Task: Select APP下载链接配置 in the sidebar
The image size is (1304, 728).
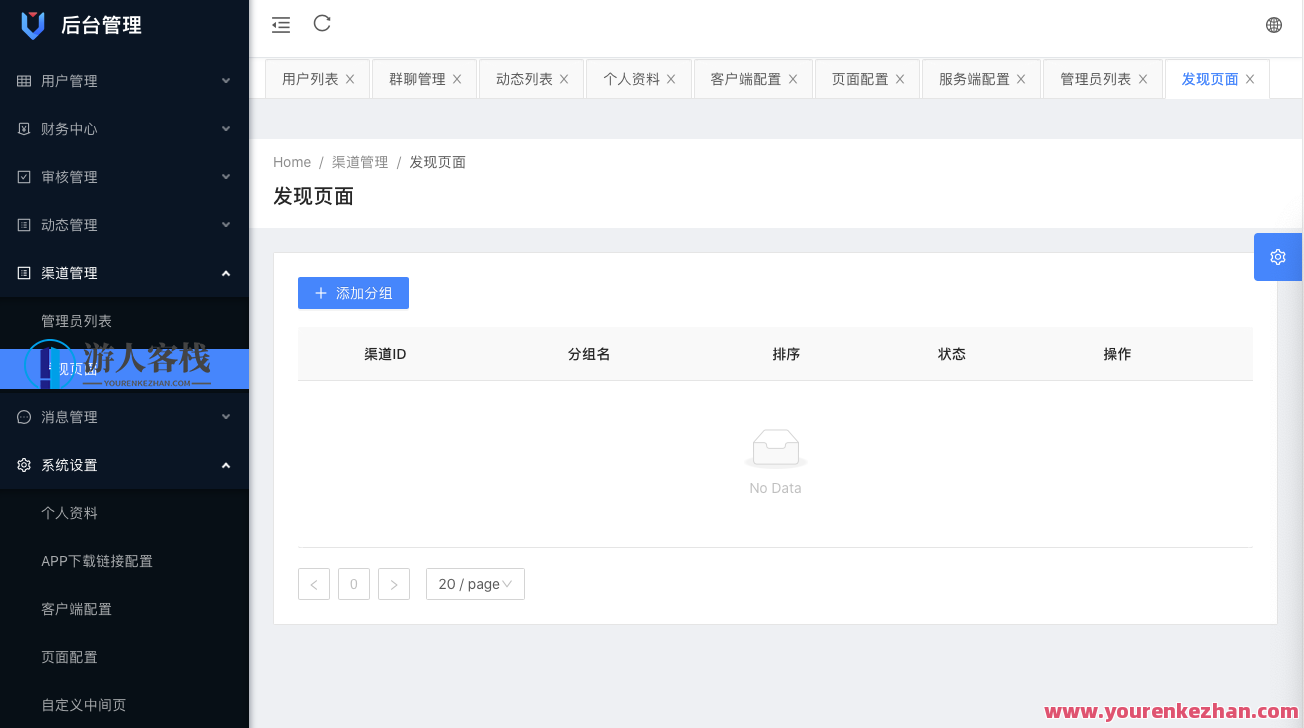Action: tap(96, 561)
